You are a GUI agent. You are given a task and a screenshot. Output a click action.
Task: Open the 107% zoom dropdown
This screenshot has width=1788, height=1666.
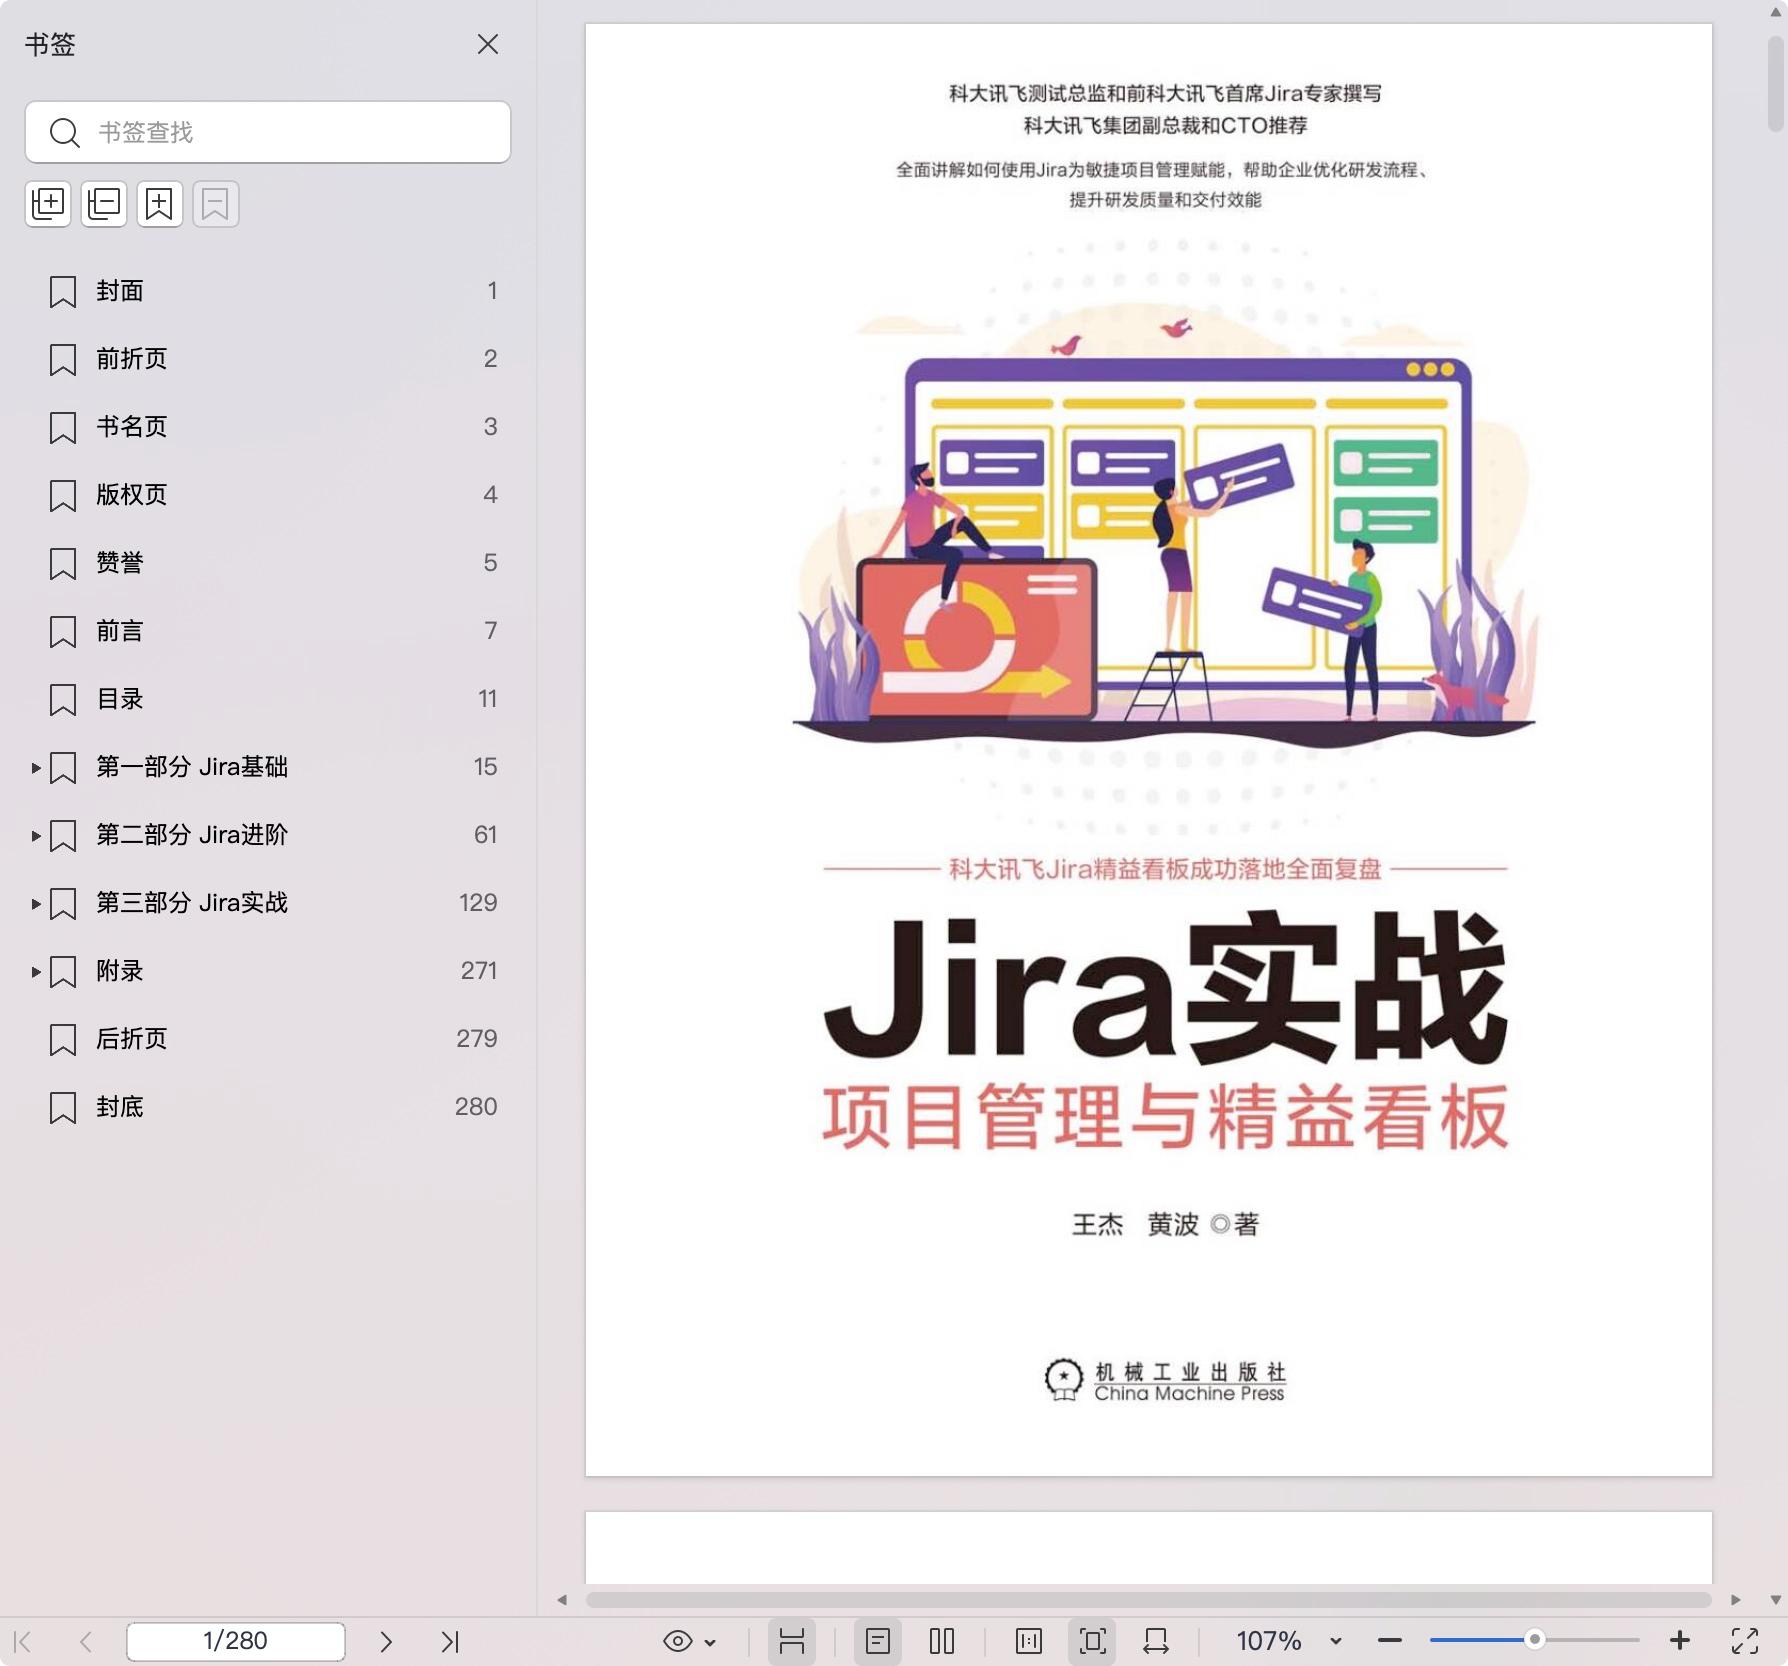point(1288,1641)
